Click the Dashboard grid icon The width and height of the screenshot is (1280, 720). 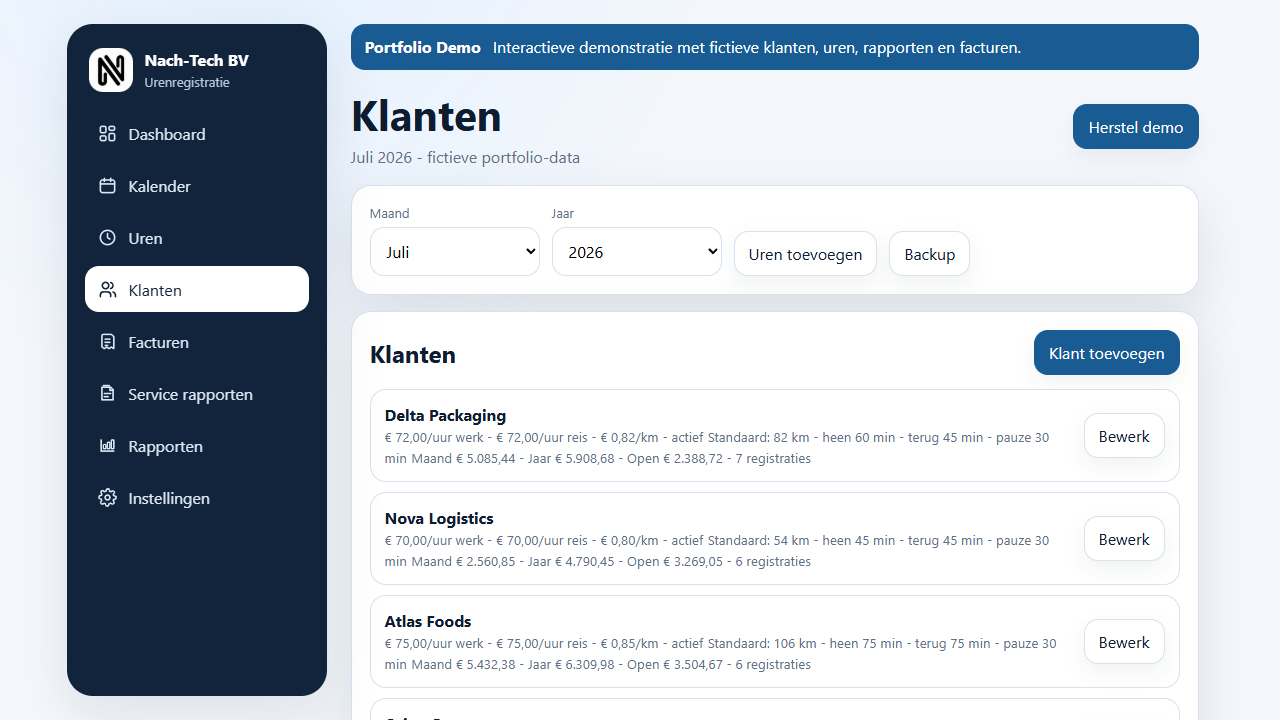coord(108,134)
